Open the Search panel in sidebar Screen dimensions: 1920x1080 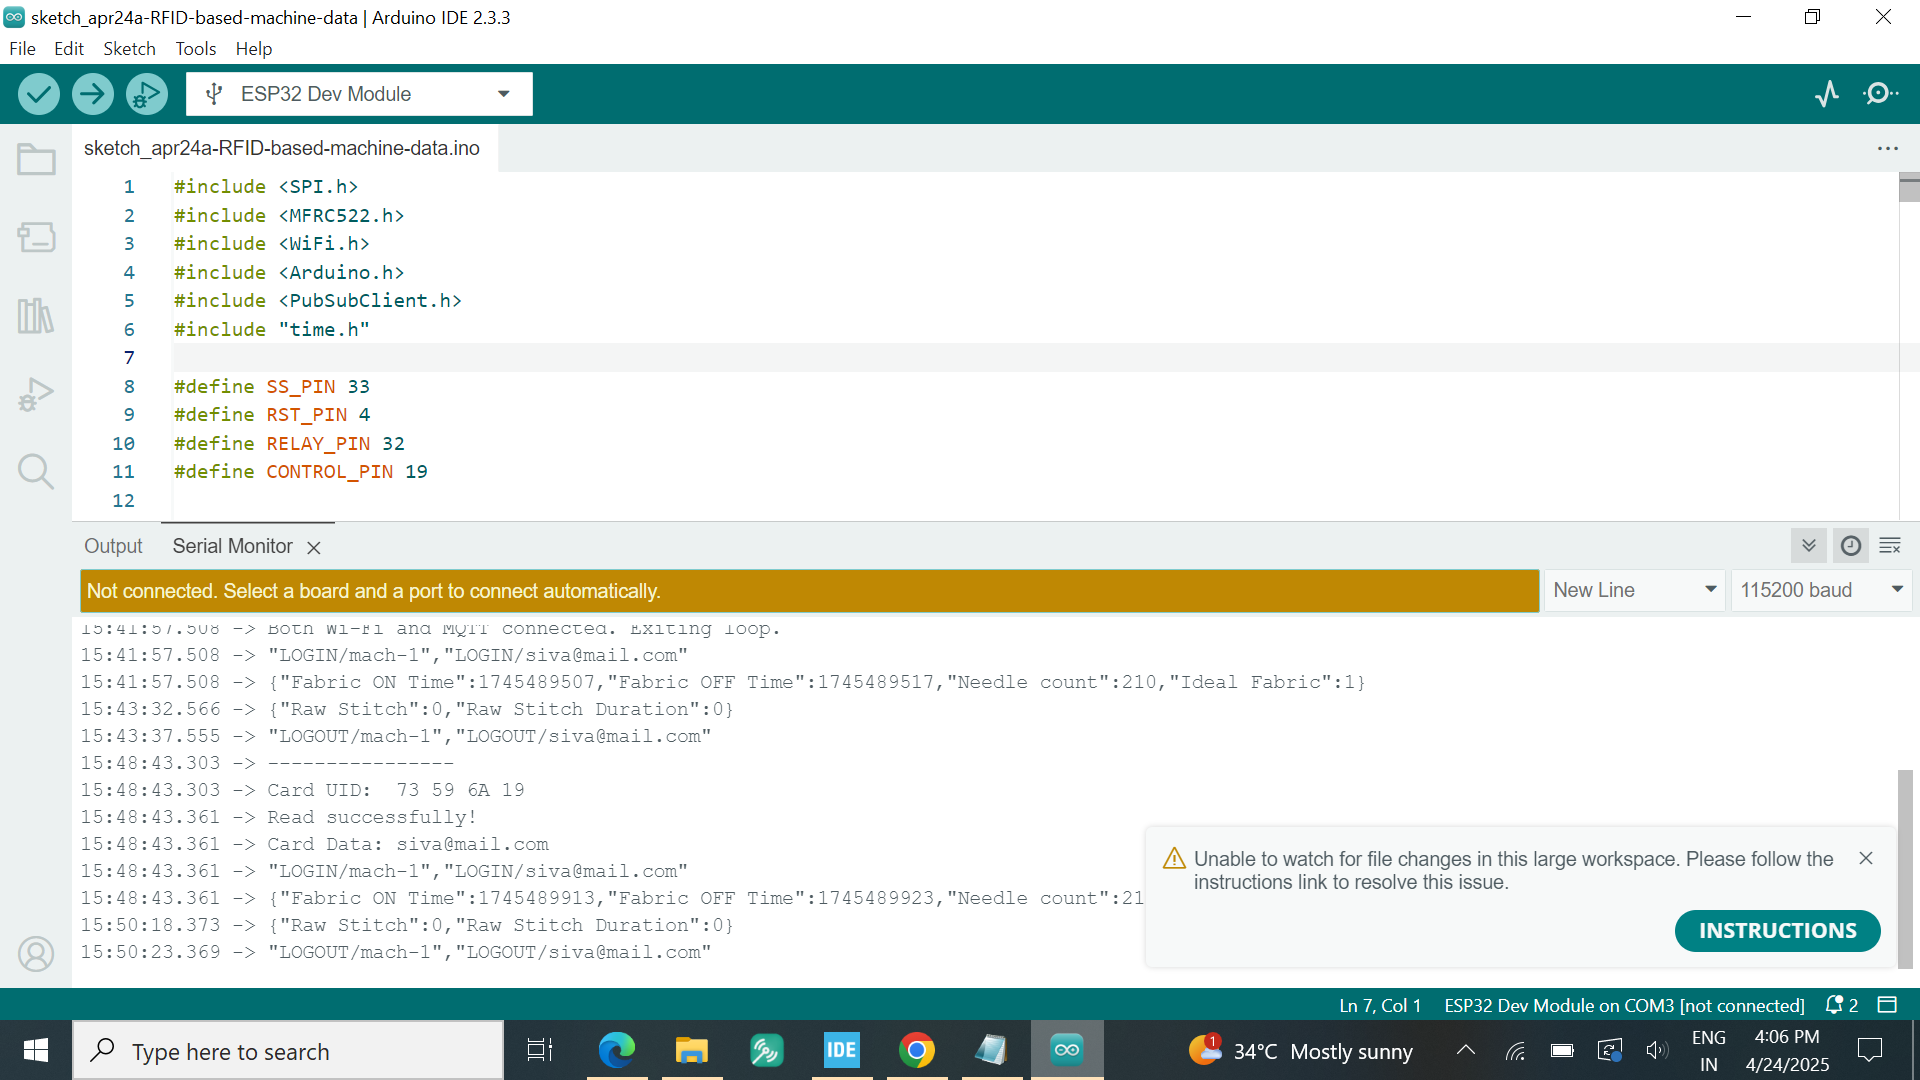(36, 471)
